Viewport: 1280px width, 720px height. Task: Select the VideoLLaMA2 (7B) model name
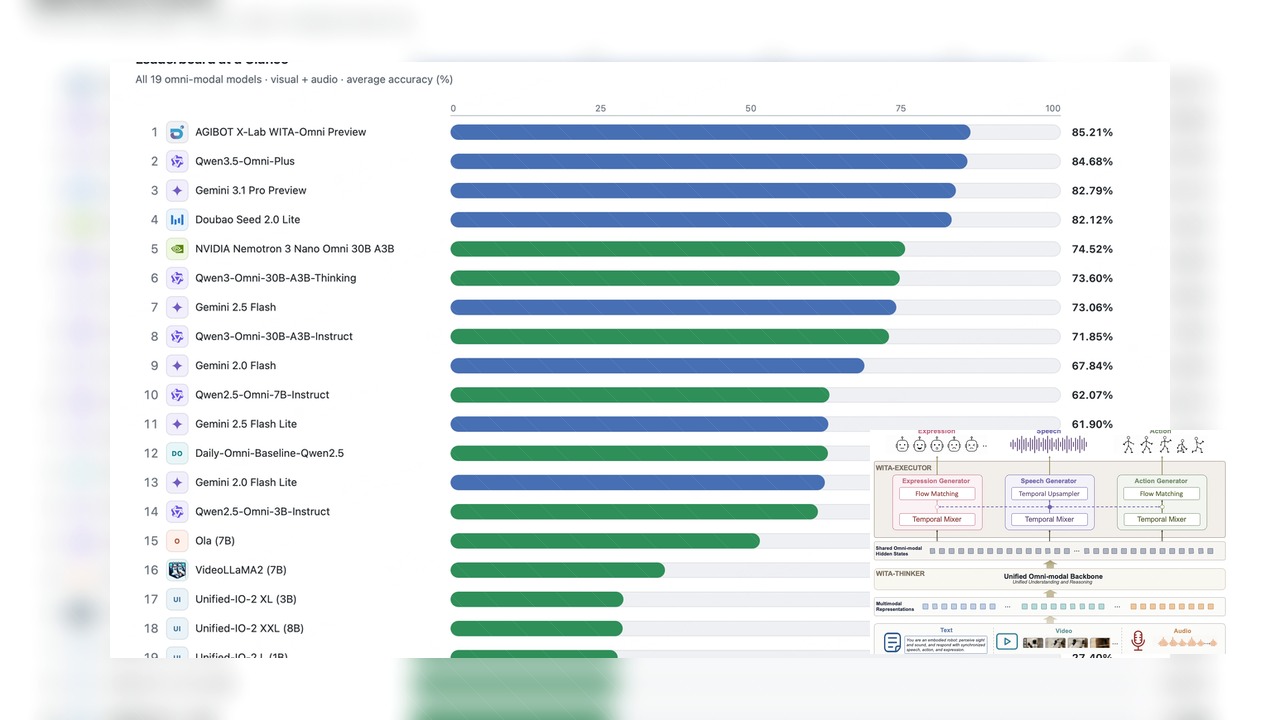pyautogui.click(x=241, y=570)
